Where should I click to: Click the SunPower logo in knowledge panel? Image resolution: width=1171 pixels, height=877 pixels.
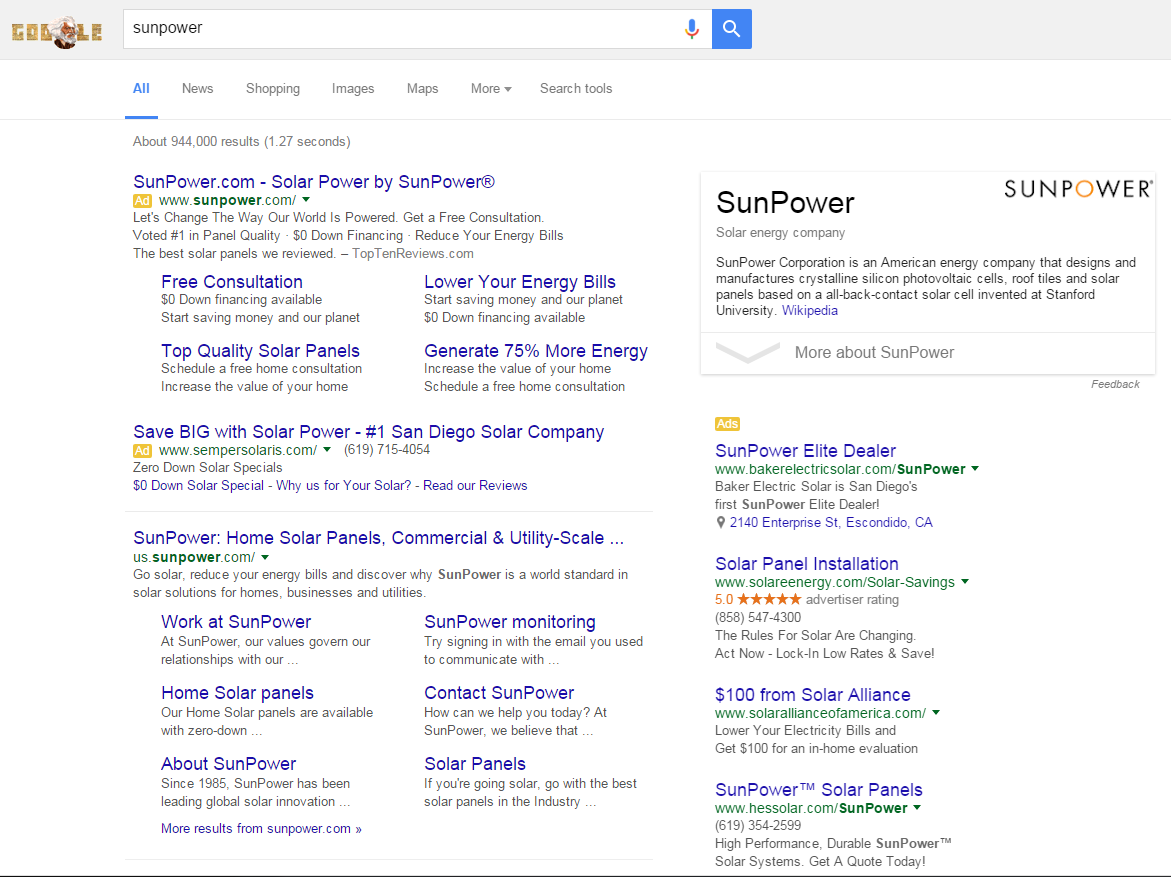click(x=1078, y=189)
